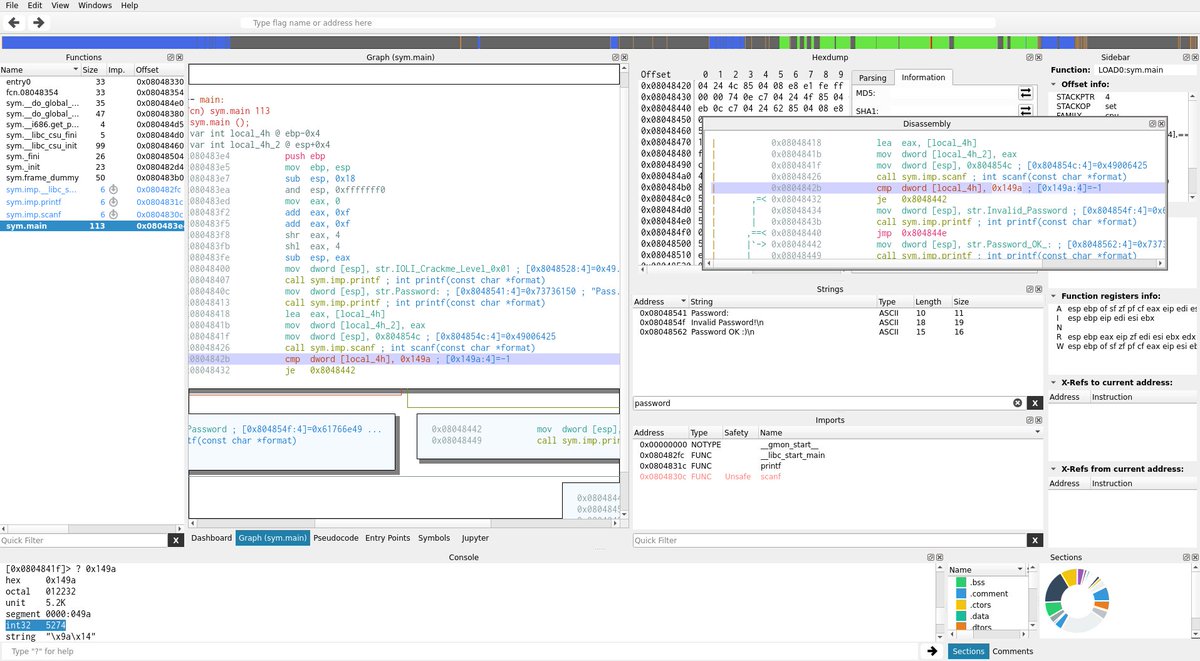Clear text in the Strings password filter

(1017, 403)
